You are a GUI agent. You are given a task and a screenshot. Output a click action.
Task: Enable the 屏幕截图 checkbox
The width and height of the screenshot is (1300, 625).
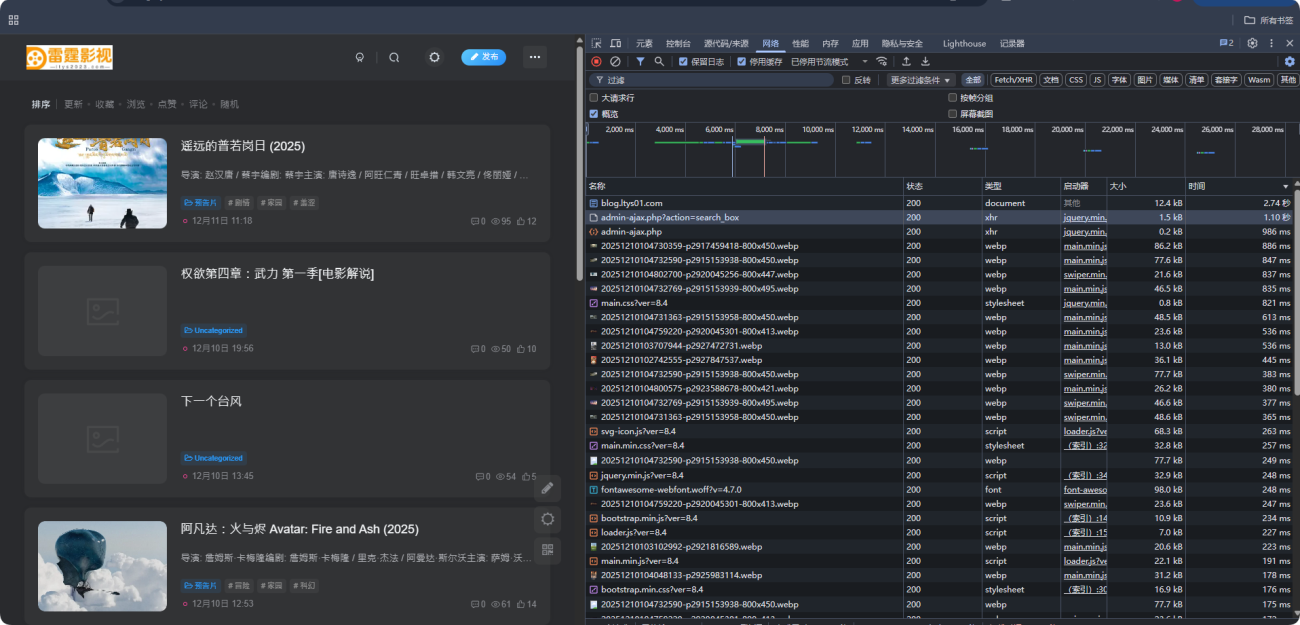tap(953, 114)
